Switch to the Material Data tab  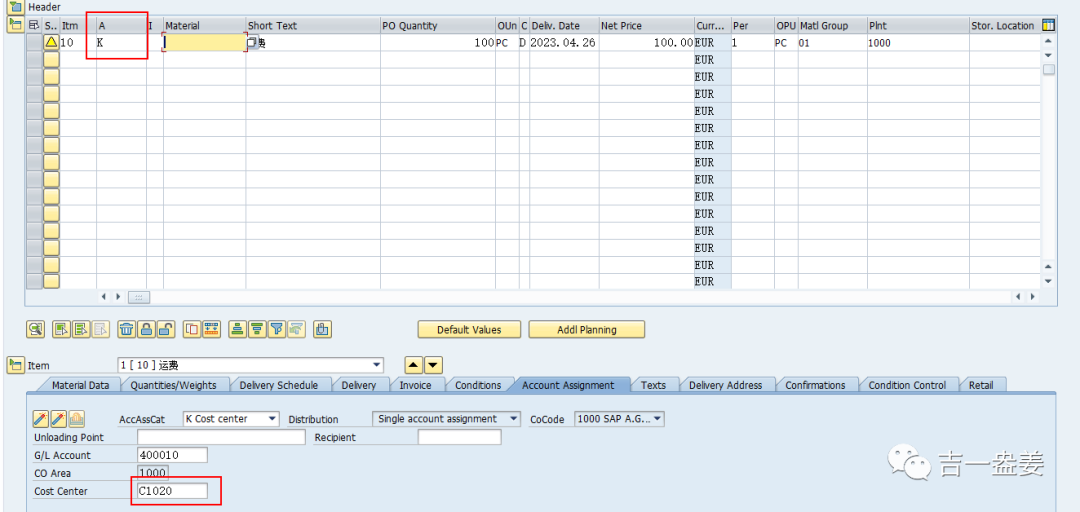click(x=81, y=385)
